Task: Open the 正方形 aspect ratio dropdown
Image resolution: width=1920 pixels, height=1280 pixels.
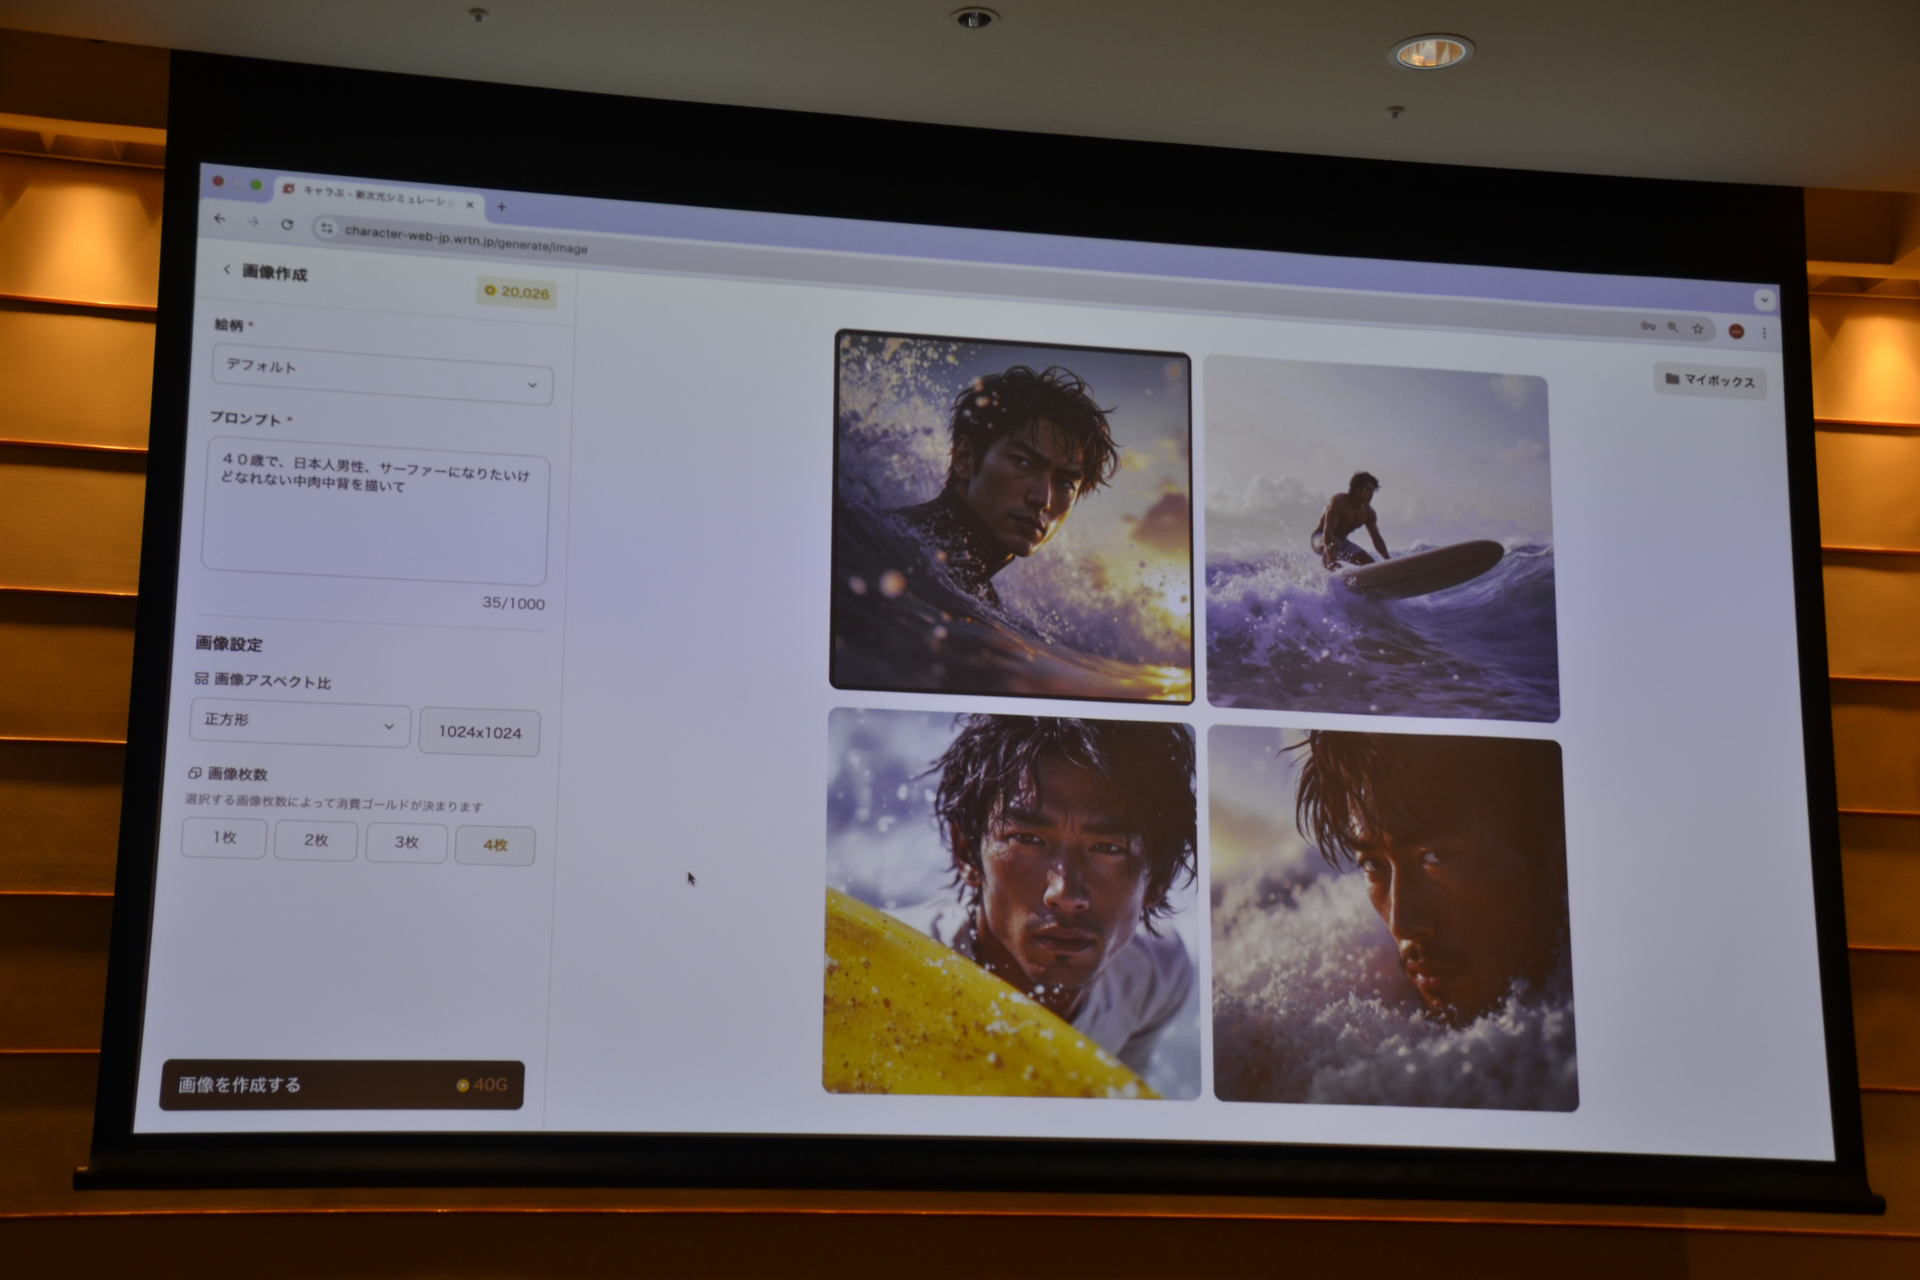Action: [x=300, y=722]
